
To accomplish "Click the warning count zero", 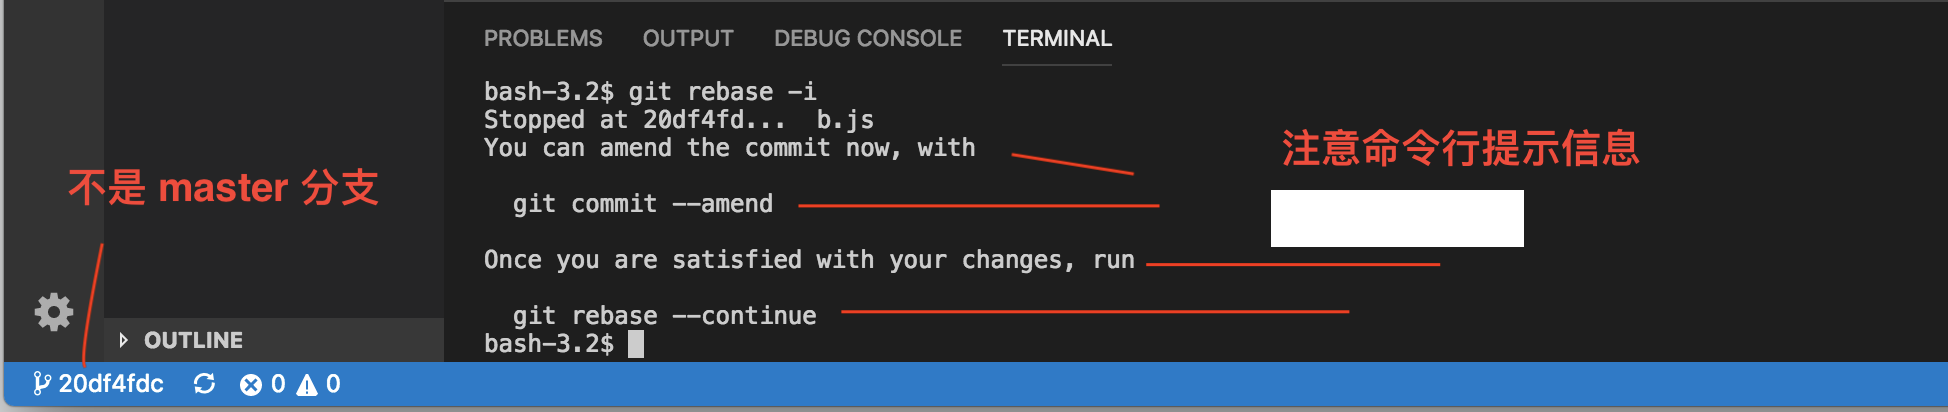I will tap(333, 384).
